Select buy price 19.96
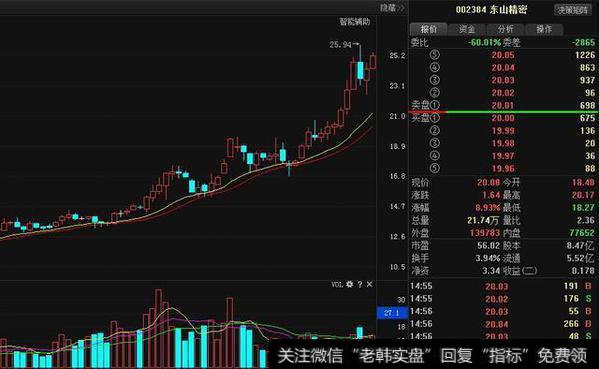 [x=503, y=168]
